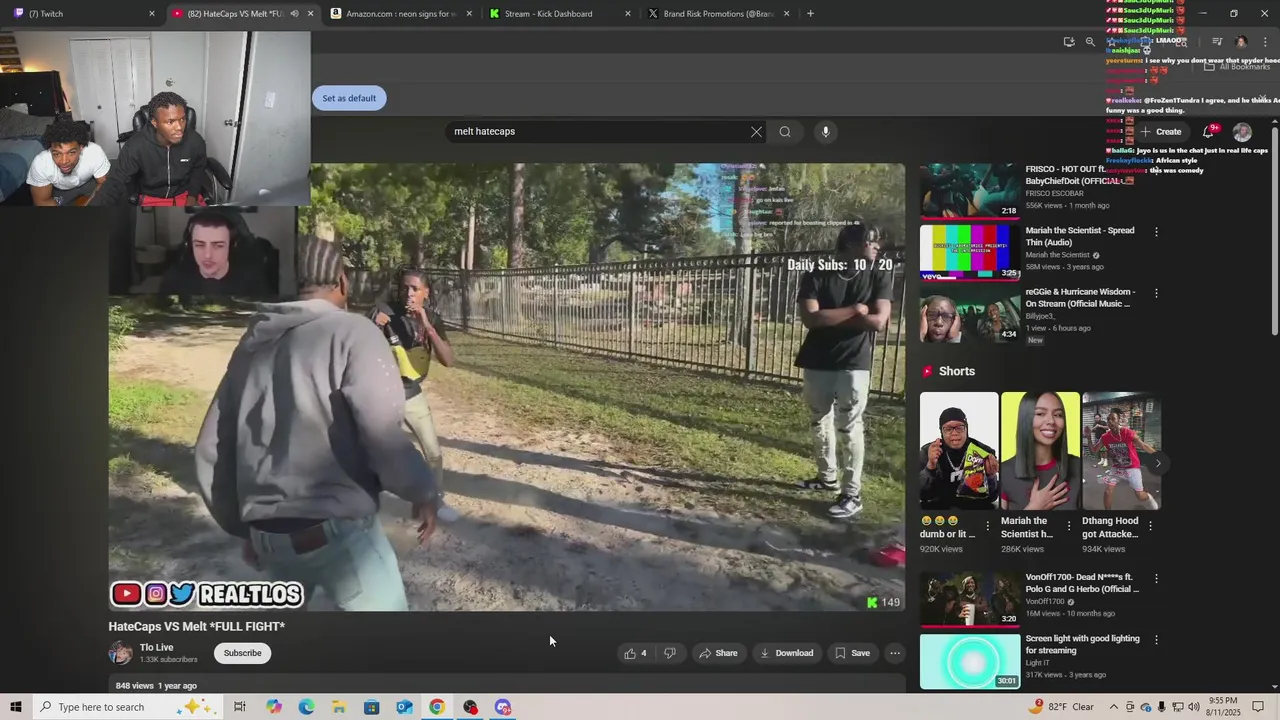Open the media controls icon in Chrome toolbar
Viewport: 1280px width, 720px height.
tap(1217, 42)
